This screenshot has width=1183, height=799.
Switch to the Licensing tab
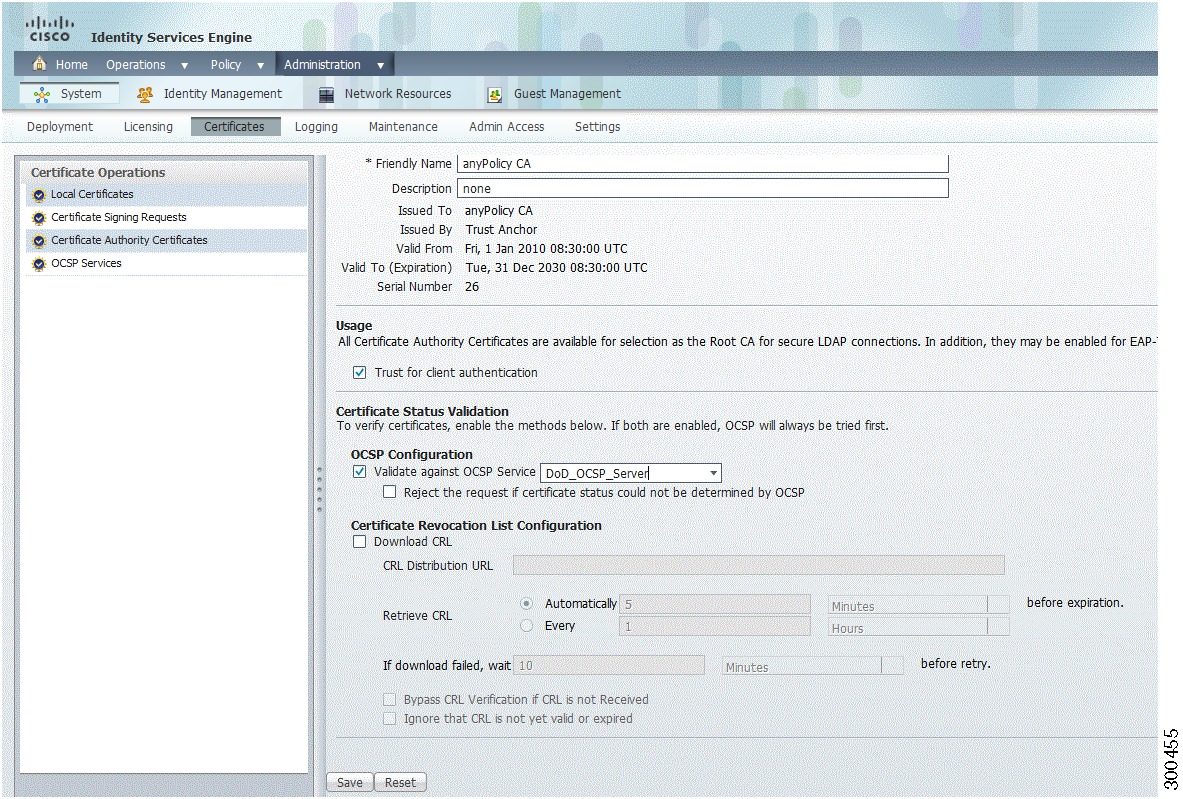148,127
